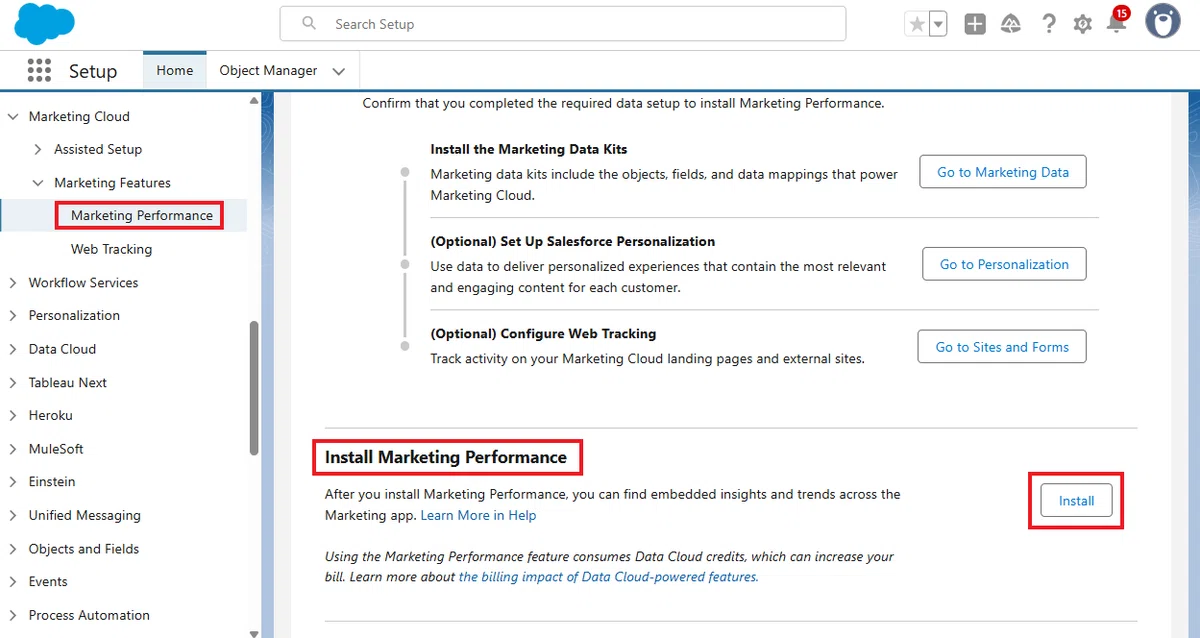This screenshot has height=638, width=1200.
Task: Switch to the Home tab
Action: pos(175,70)
